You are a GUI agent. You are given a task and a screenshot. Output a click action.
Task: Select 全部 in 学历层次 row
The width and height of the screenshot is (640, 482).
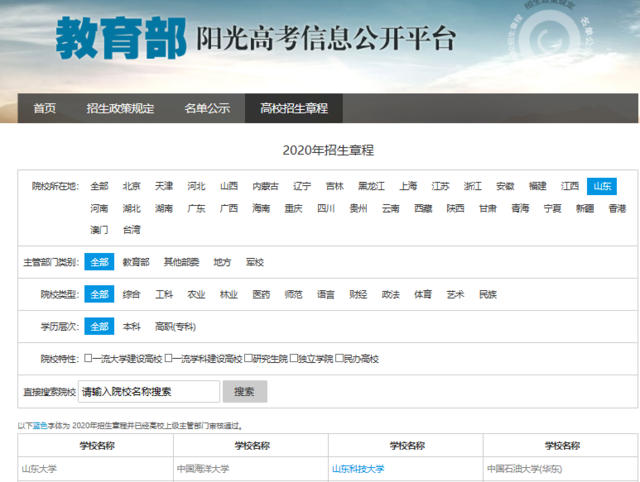pyautogui.click(x=99, y=327)
